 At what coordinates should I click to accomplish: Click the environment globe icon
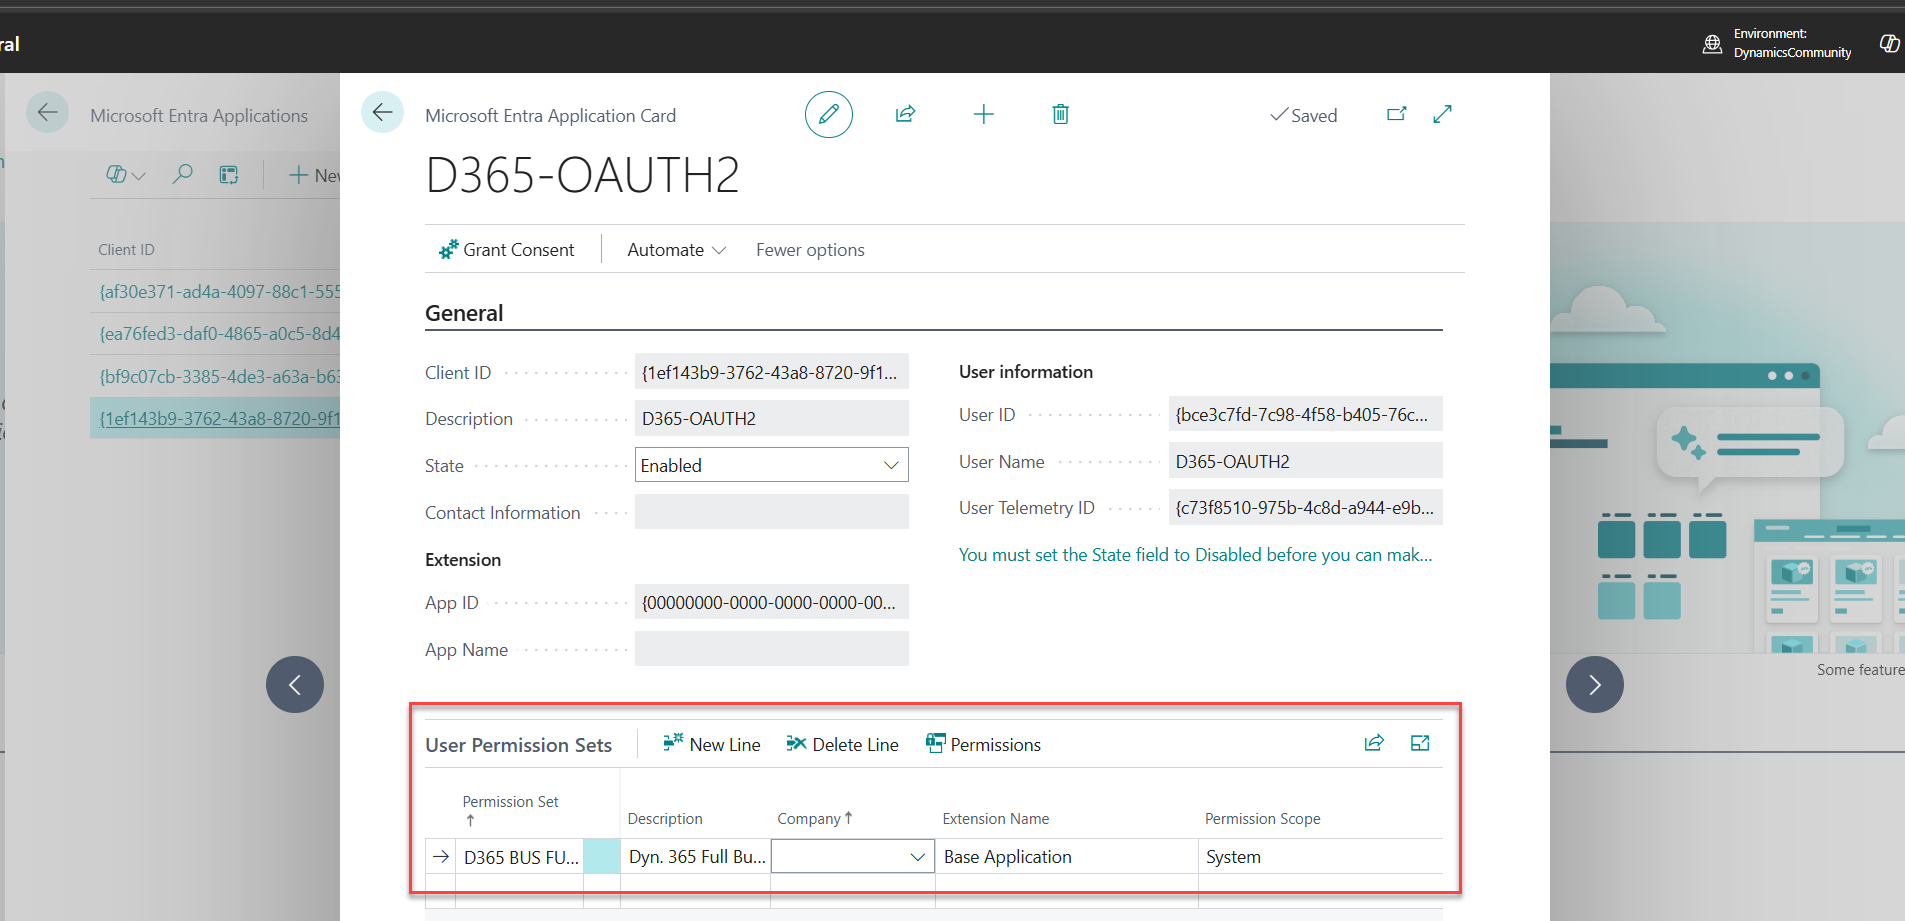[x=1712, y=44]
